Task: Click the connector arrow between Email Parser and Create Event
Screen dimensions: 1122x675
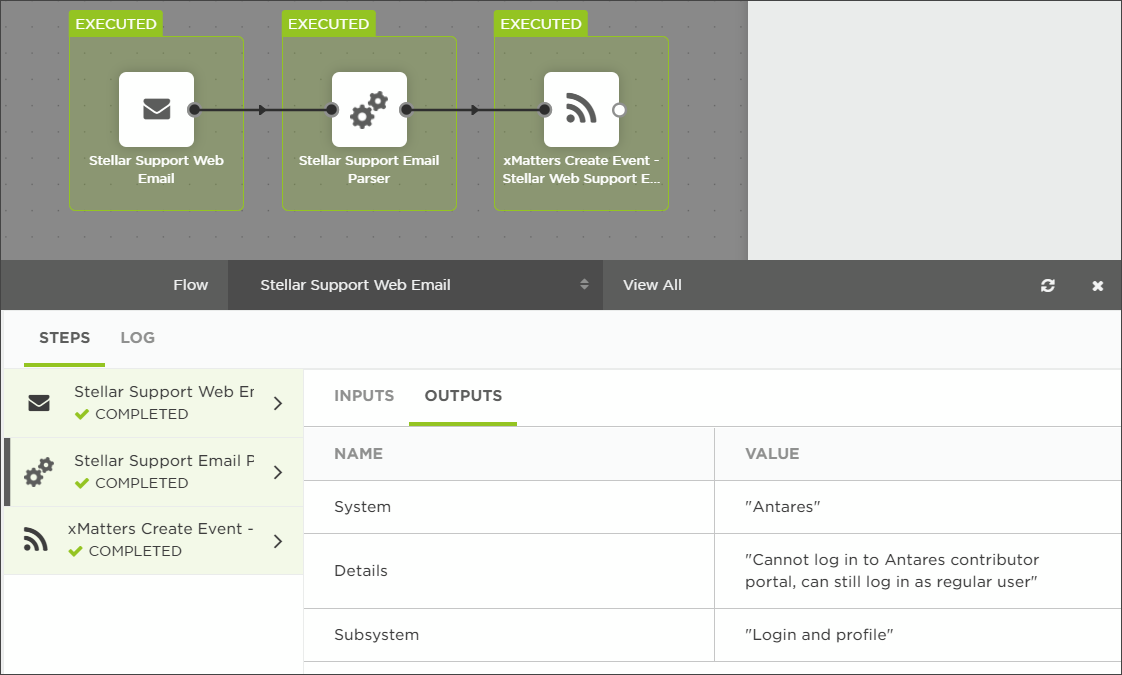Action: click(475, 110)
